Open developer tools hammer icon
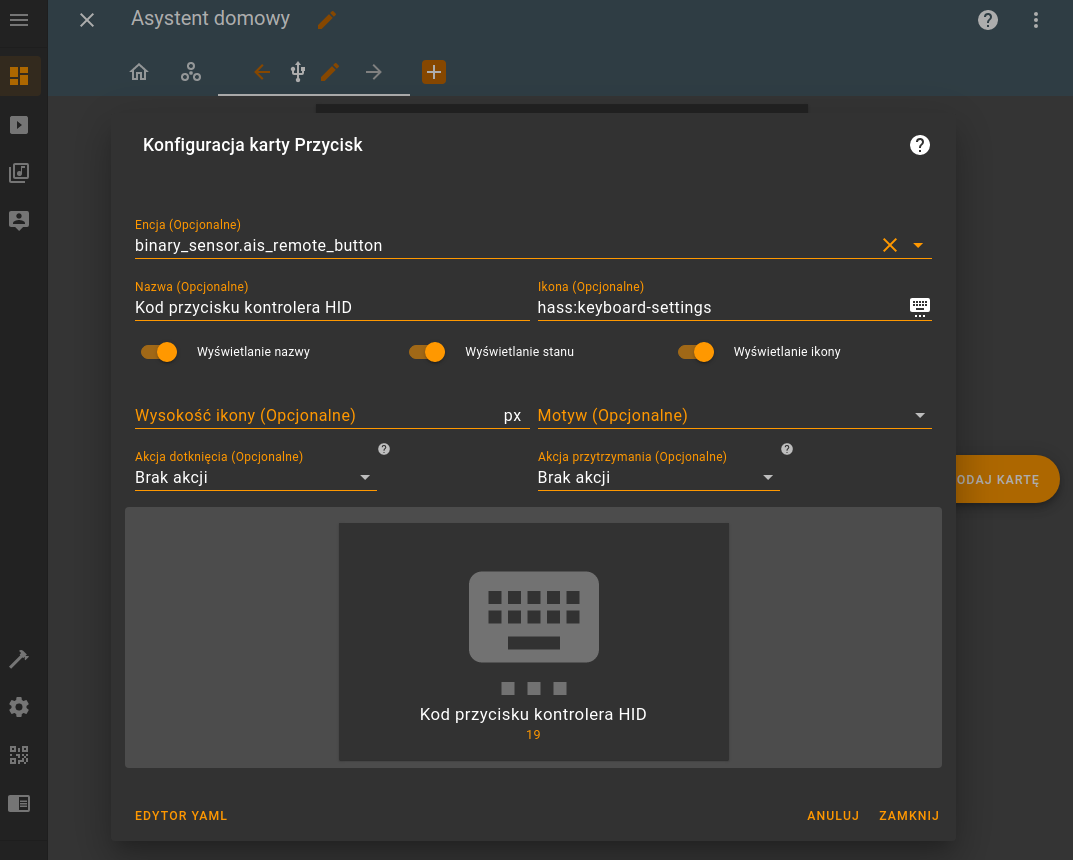Viewport: 1073px width, 860px height. [x=19, y=659]
